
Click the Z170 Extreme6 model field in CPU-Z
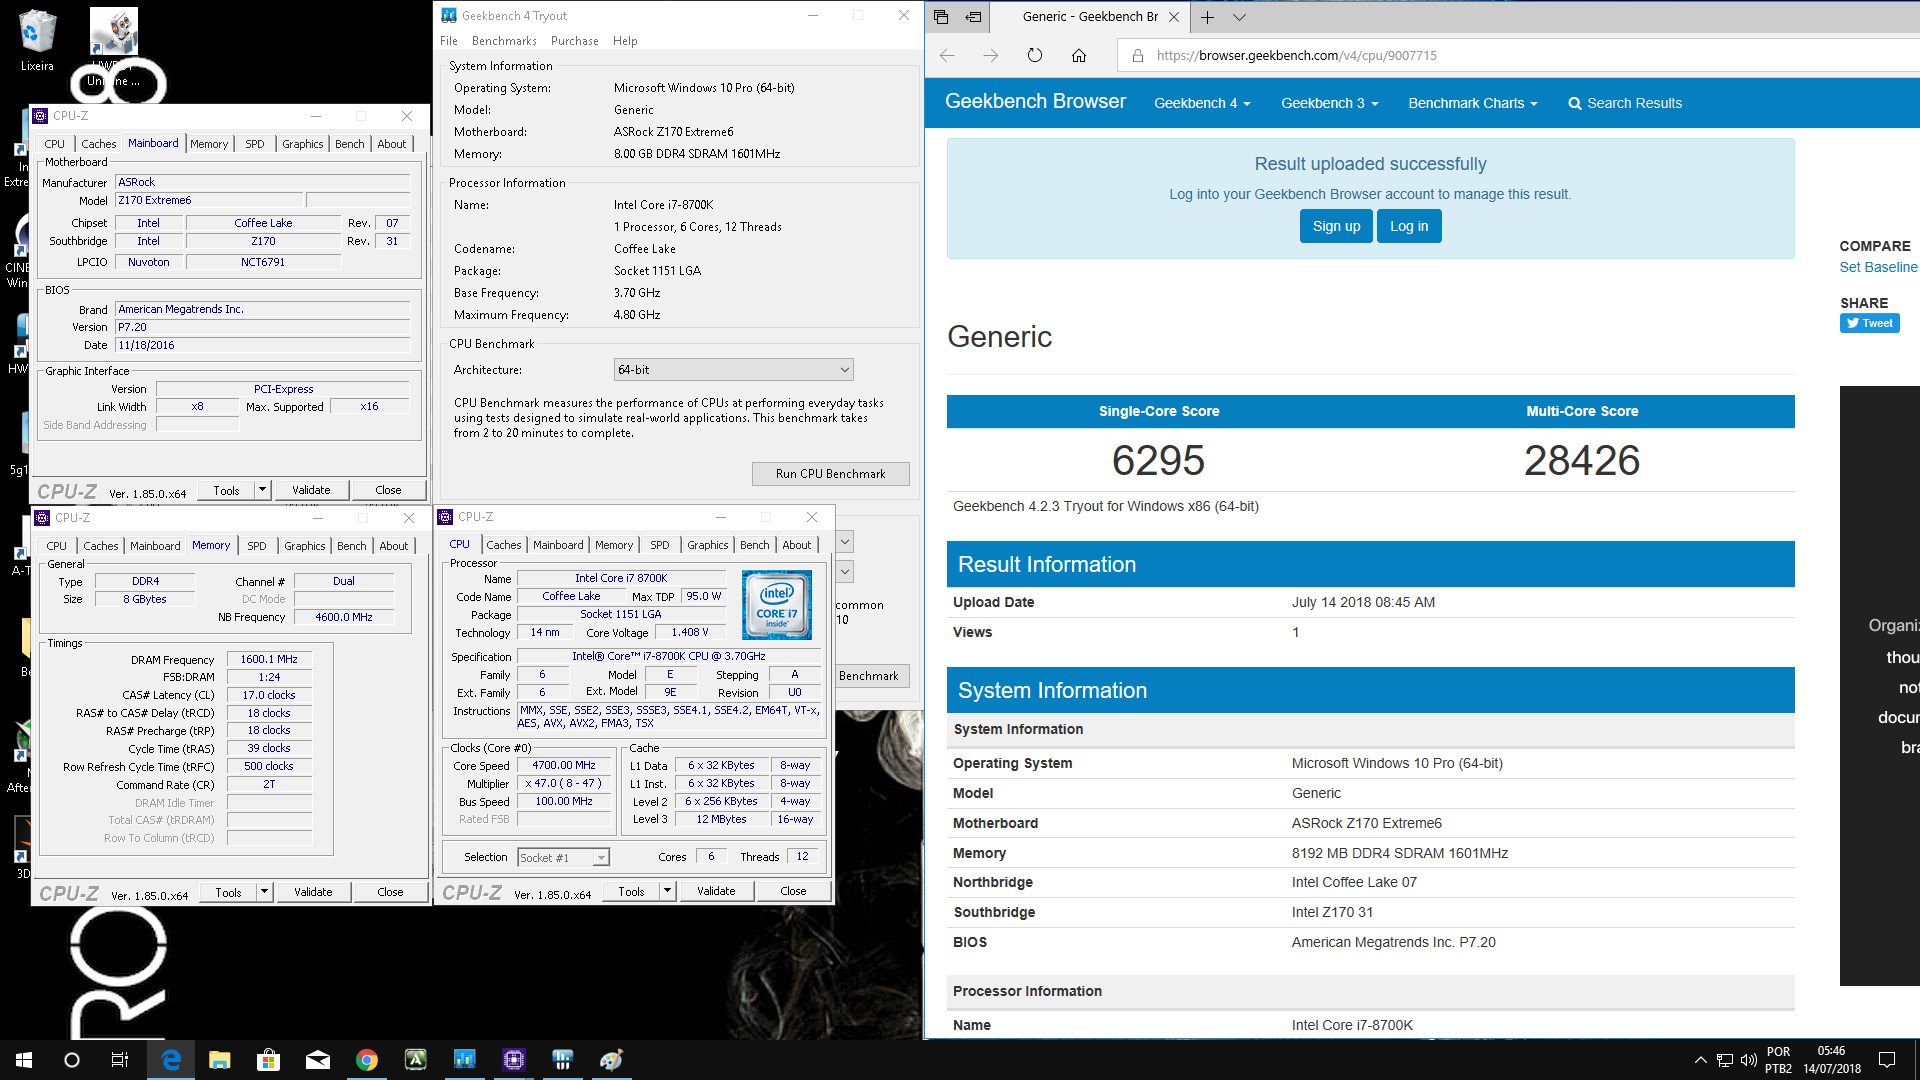click(209, 200)
